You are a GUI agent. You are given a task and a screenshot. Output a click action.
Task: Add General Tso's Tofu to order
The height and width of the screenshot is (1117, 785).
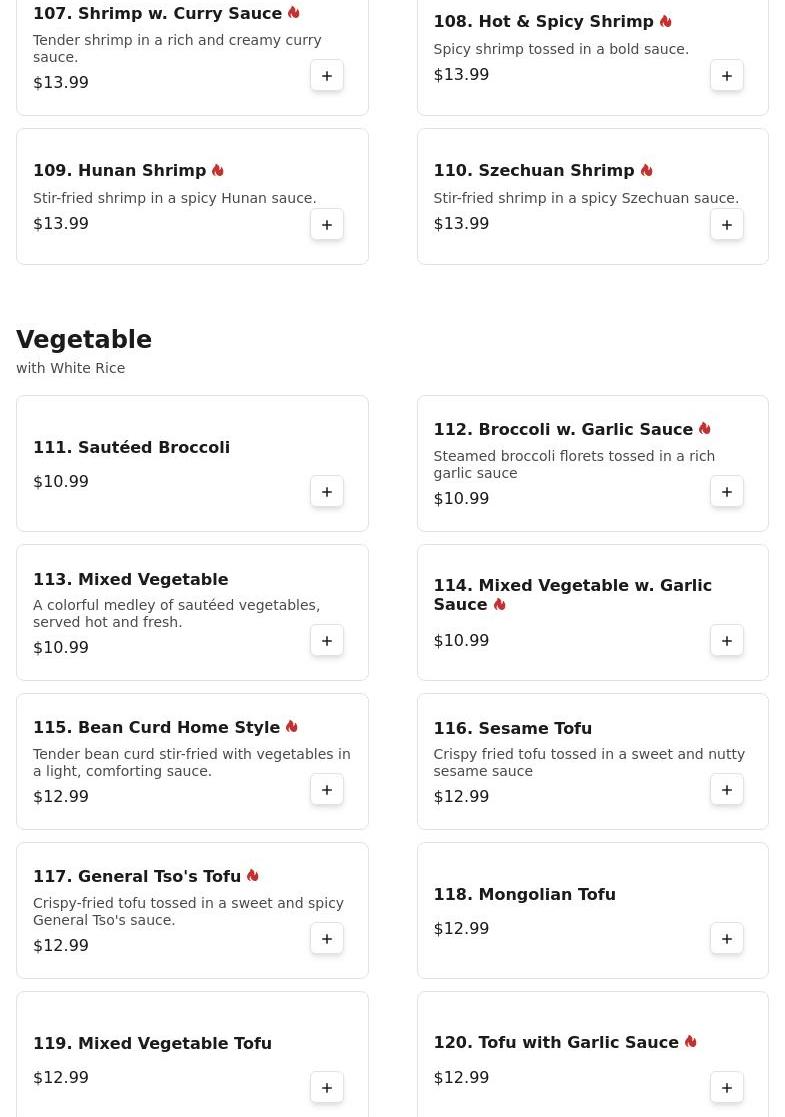point(327,938)
